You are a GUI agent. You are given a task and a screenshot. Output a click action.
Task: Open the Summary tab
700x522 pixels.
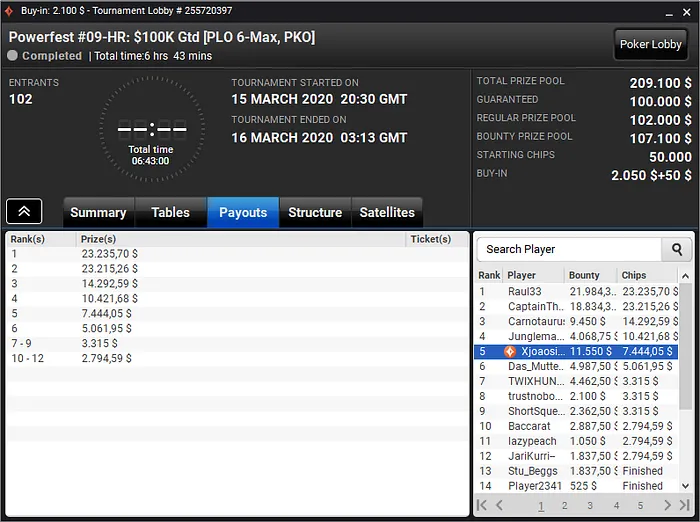99,213
